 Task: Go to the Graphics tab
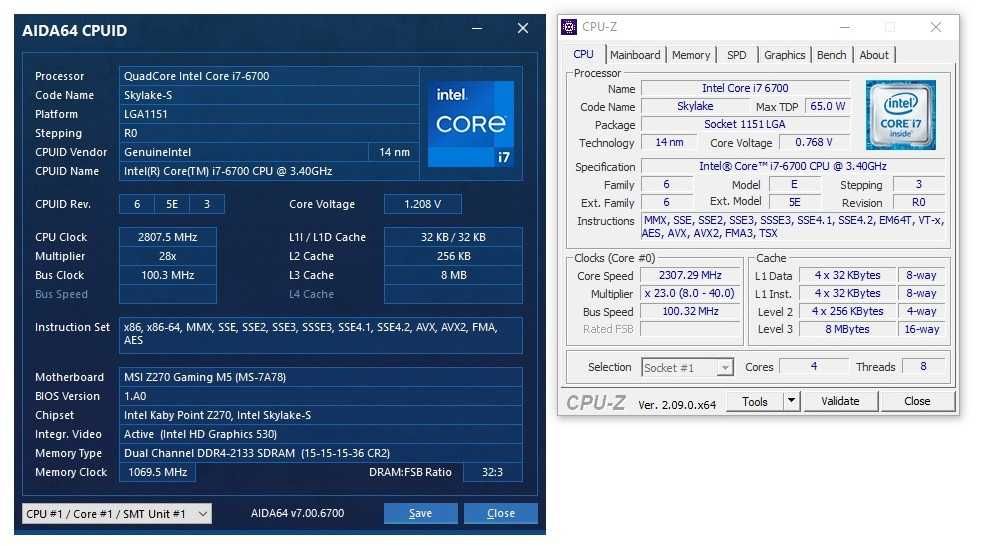[x=784, y=55]
